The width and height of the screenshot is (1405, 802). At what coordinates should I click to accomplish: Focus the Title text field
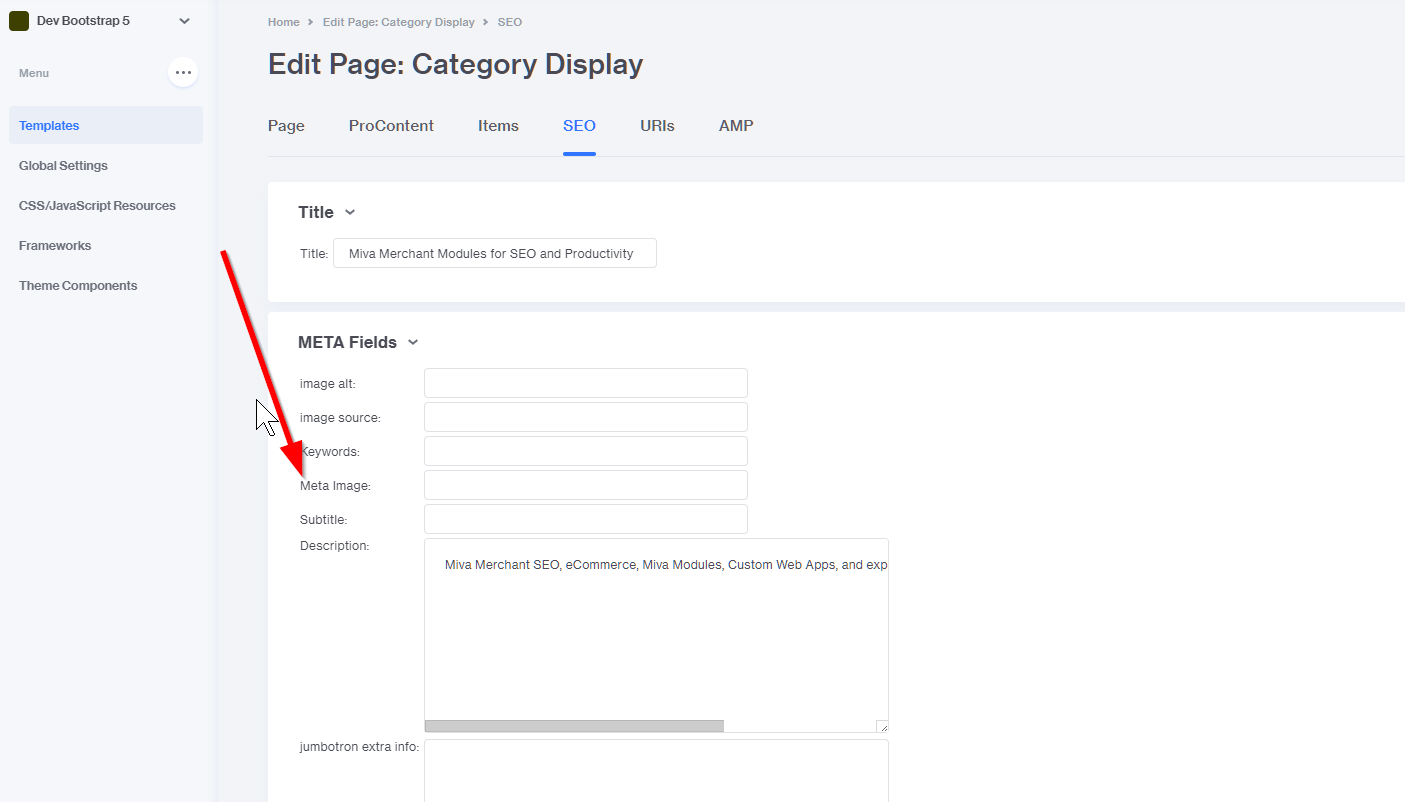pyautogui.click(x=494, y=253)
